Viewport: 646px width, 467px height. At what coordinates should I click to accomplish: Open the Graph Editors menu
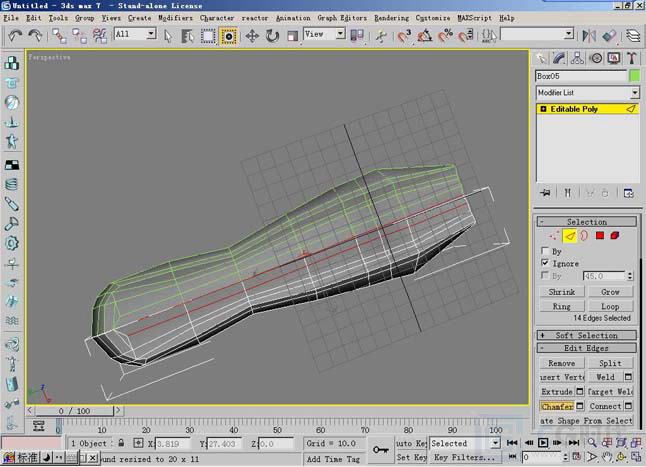point(342,18)
